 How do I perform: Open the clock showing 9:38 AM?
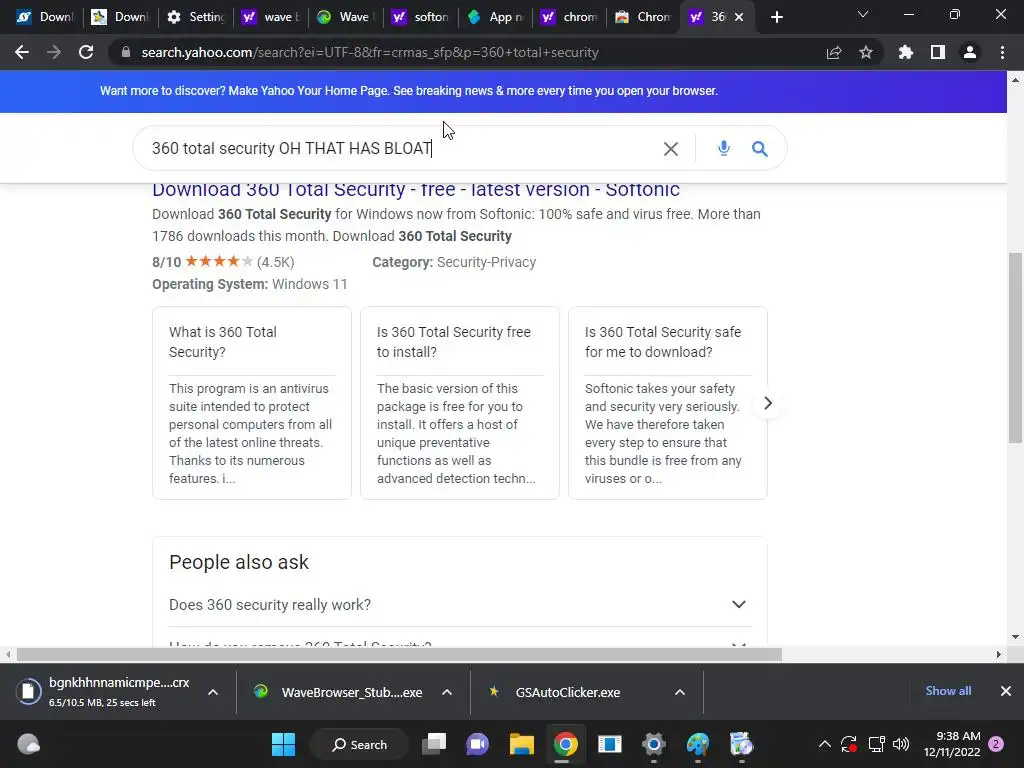tap(952, 744)
